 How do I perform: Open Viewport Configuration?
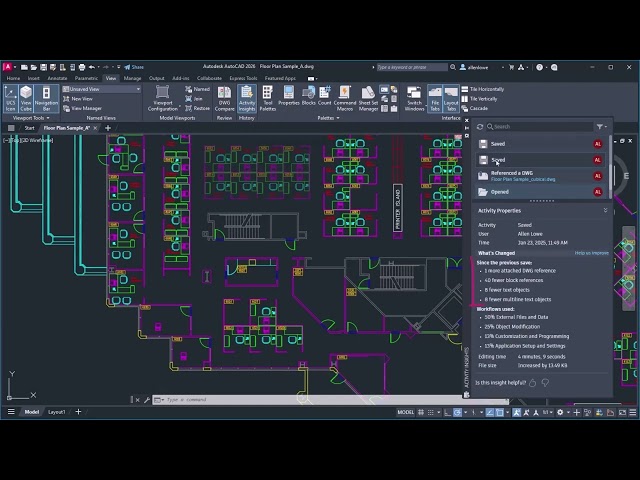click(x=162, y=98)
